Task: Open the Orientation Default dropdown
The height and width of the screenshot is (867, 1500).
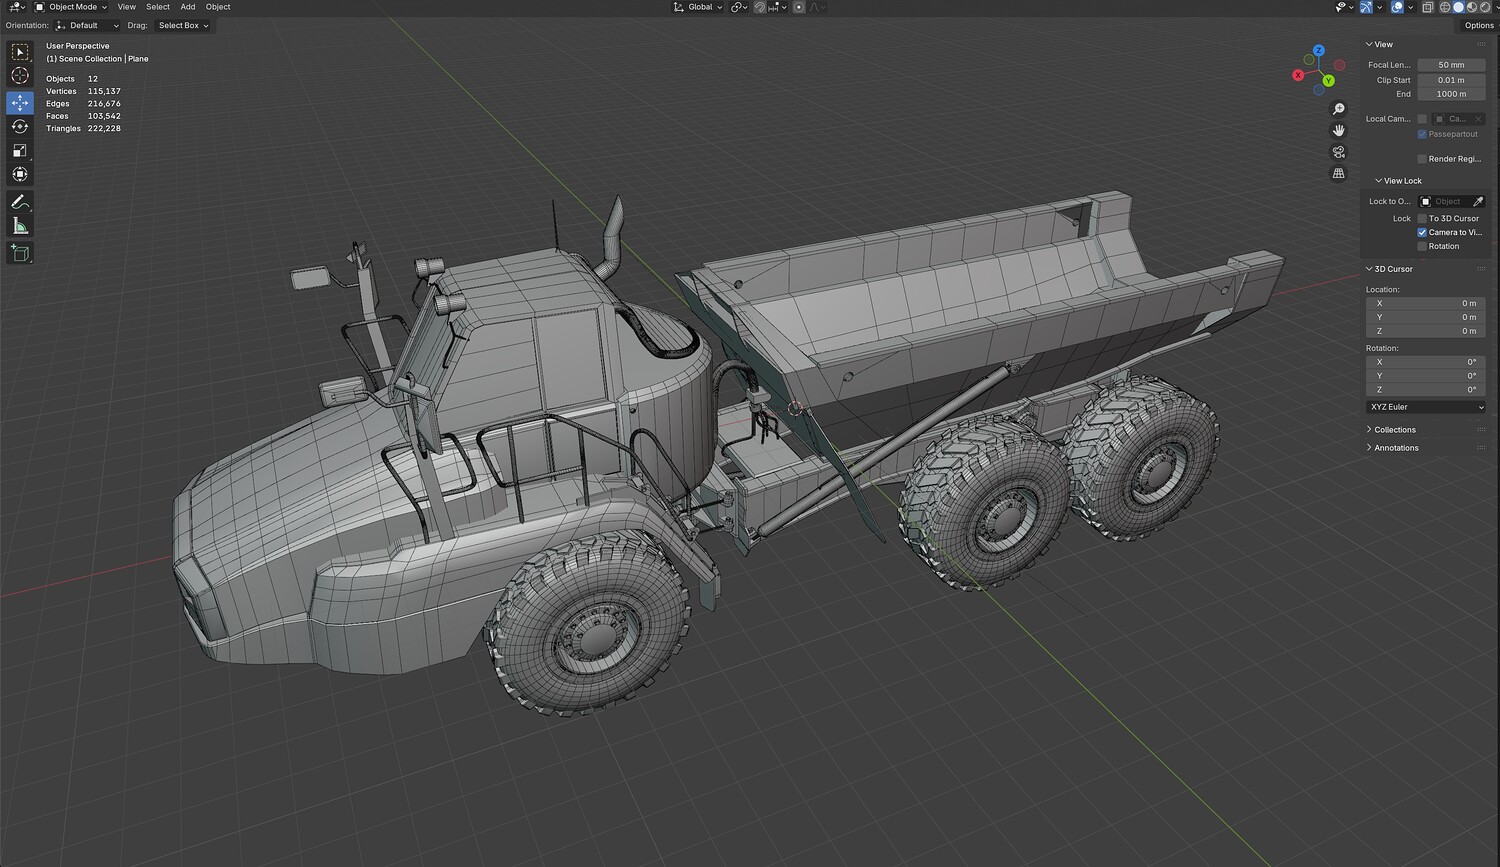Action: coord(87,26)
